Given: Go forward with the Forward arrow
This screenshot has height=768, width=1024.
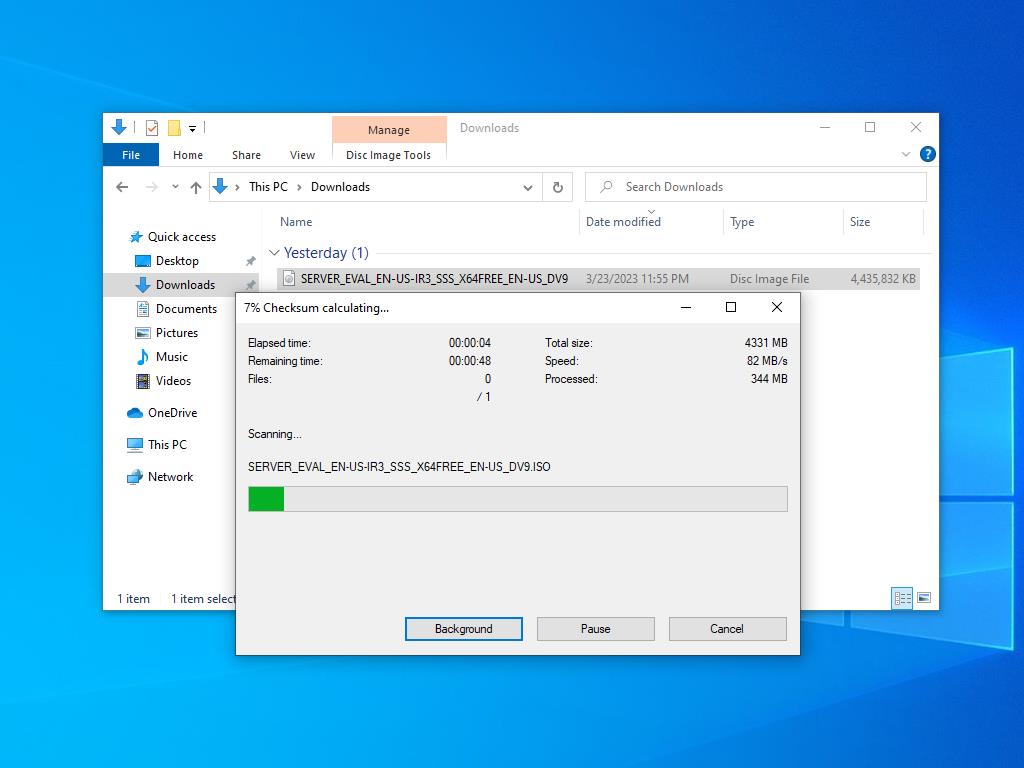Looking at the screenshot, I should [152, 187].
